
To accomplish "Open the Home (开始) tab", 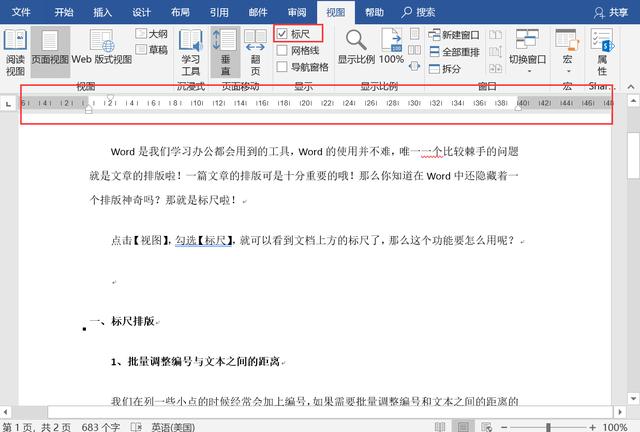I will pyautogui.click(x=64, y=12).
